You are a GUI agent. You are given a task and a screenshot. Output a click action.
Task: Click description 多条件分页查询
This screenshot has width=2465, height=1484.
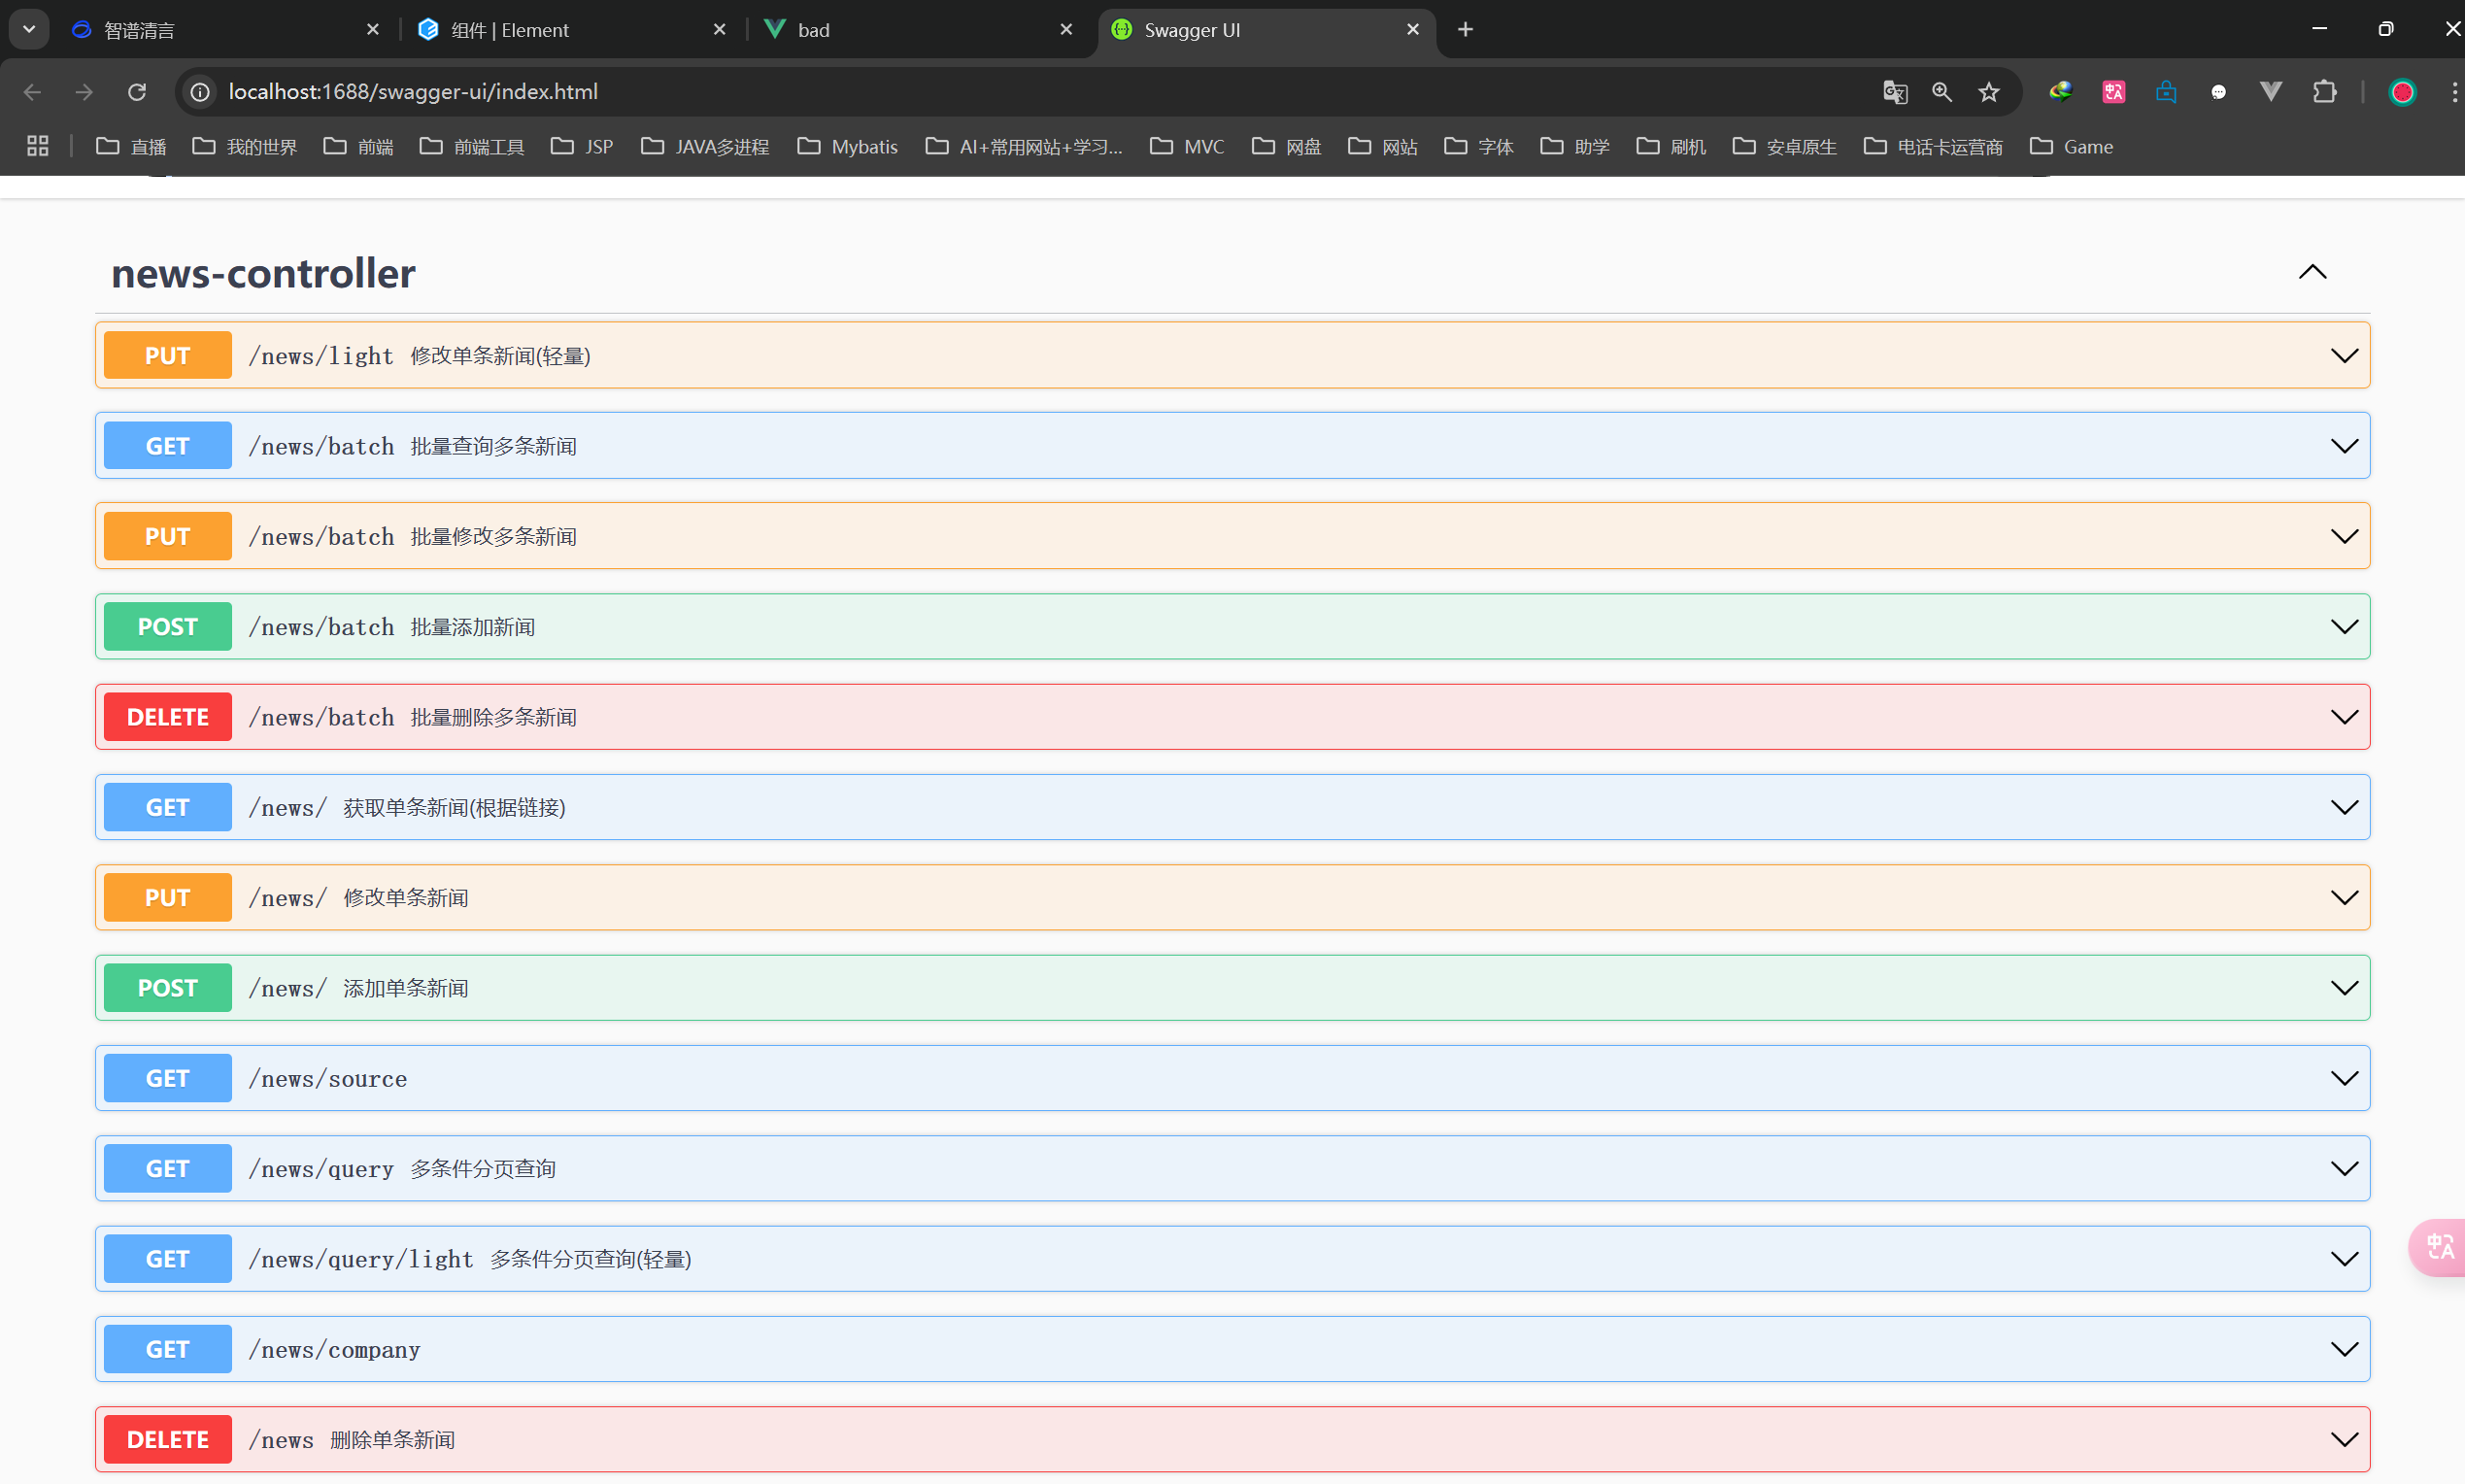(483, 1169)
